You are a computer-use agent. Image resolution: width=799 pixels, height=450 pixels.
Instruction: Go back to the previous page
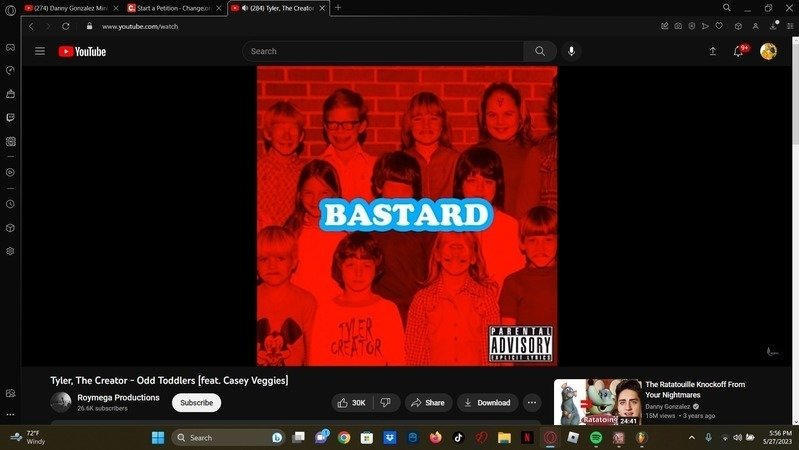31,26
